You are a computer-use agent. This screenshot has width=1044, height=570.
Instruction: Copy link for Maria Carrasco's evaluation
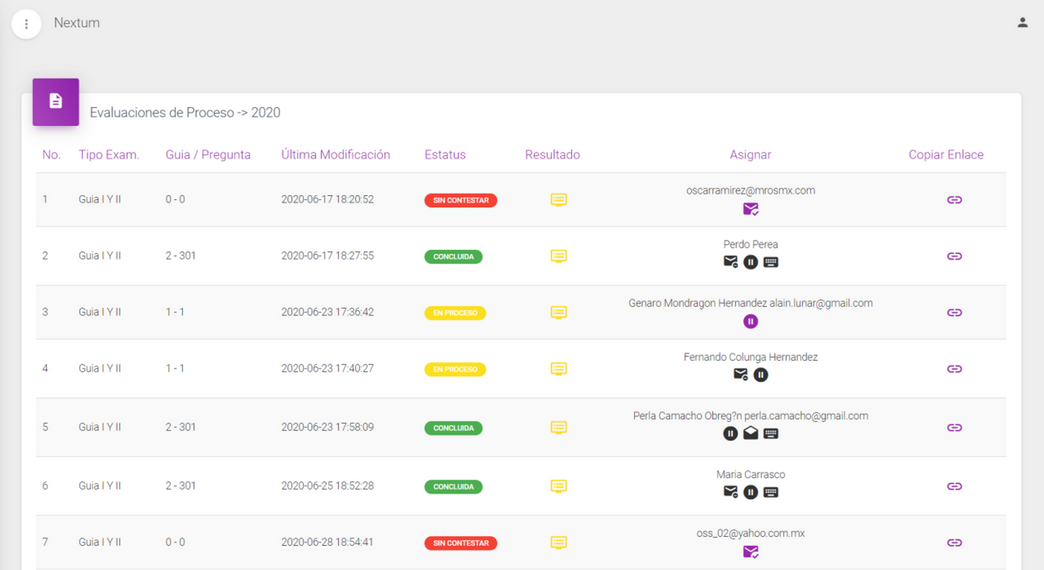tap(954, 486)
